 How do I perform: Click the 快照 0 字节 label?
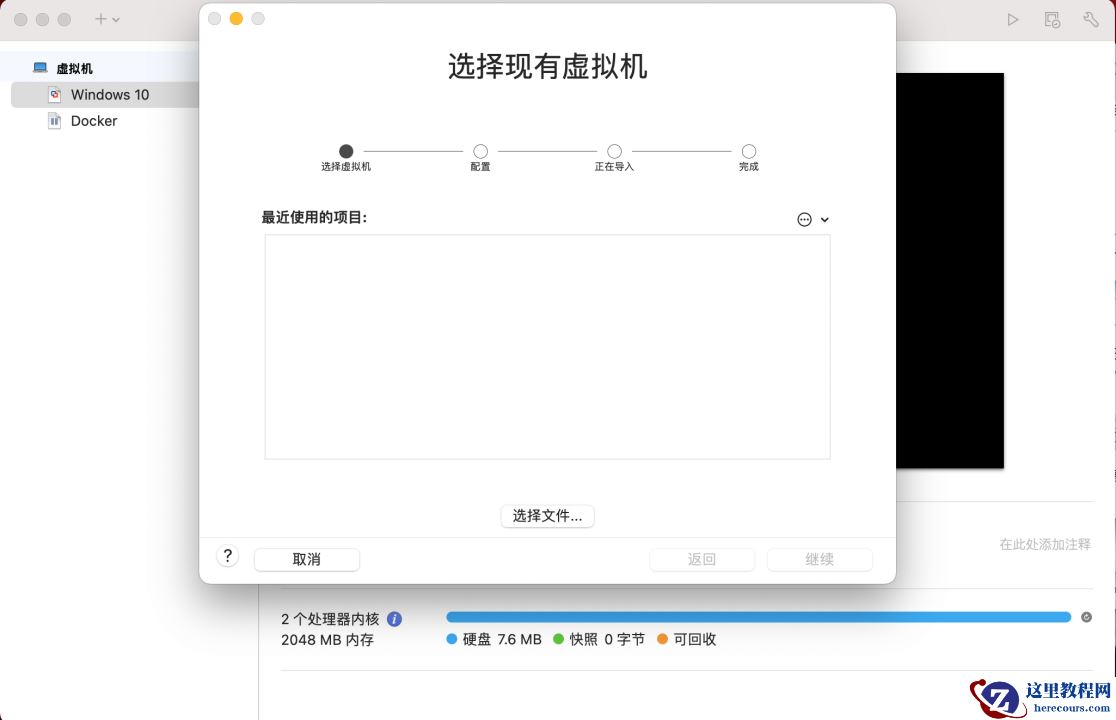[607, 639]
